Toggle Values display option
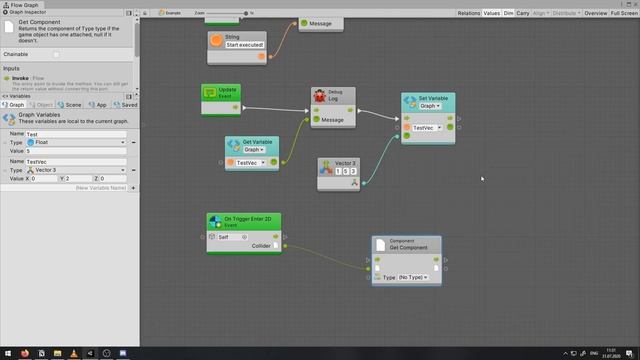This screenshot has height=360, width=640. click(x=491, y=13)
